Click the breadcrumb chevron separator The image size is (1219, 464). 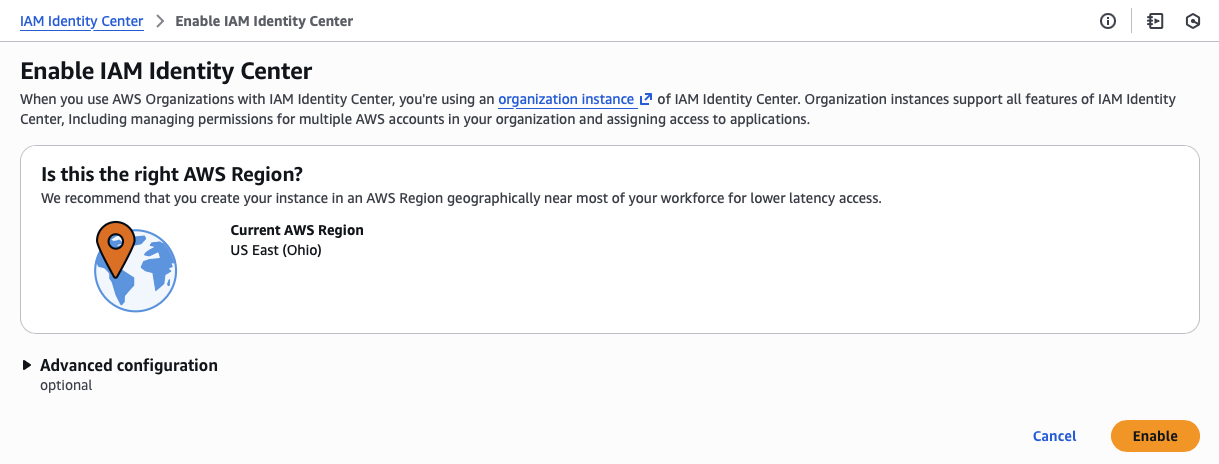tap(159, 21)
